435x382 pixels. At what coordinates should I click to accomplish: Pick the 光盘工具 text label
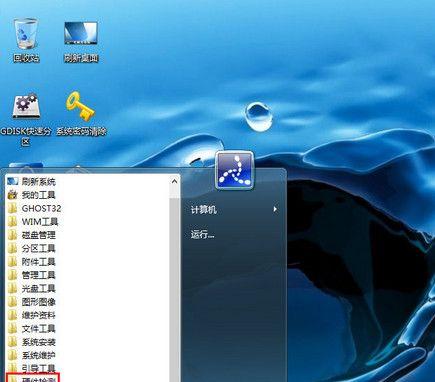[38, 289]
